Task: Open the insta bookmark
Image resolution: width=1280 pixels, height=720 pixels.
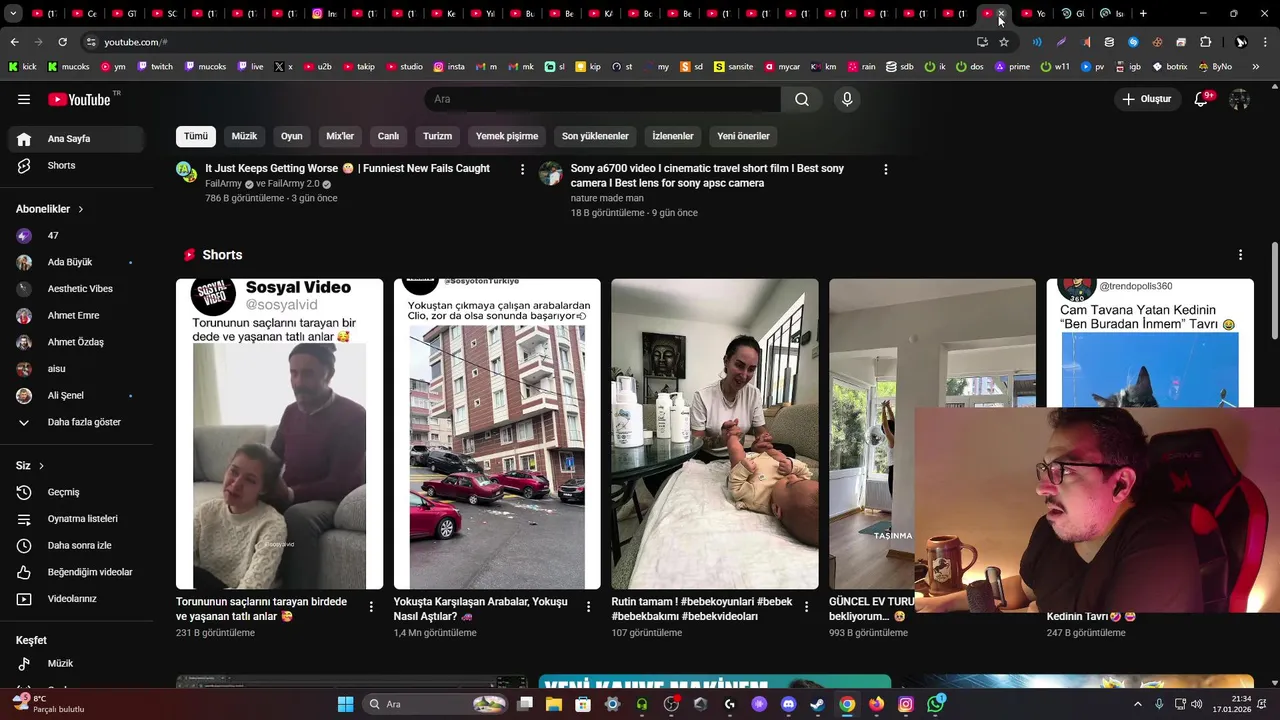Action: [x=449, y=67]
